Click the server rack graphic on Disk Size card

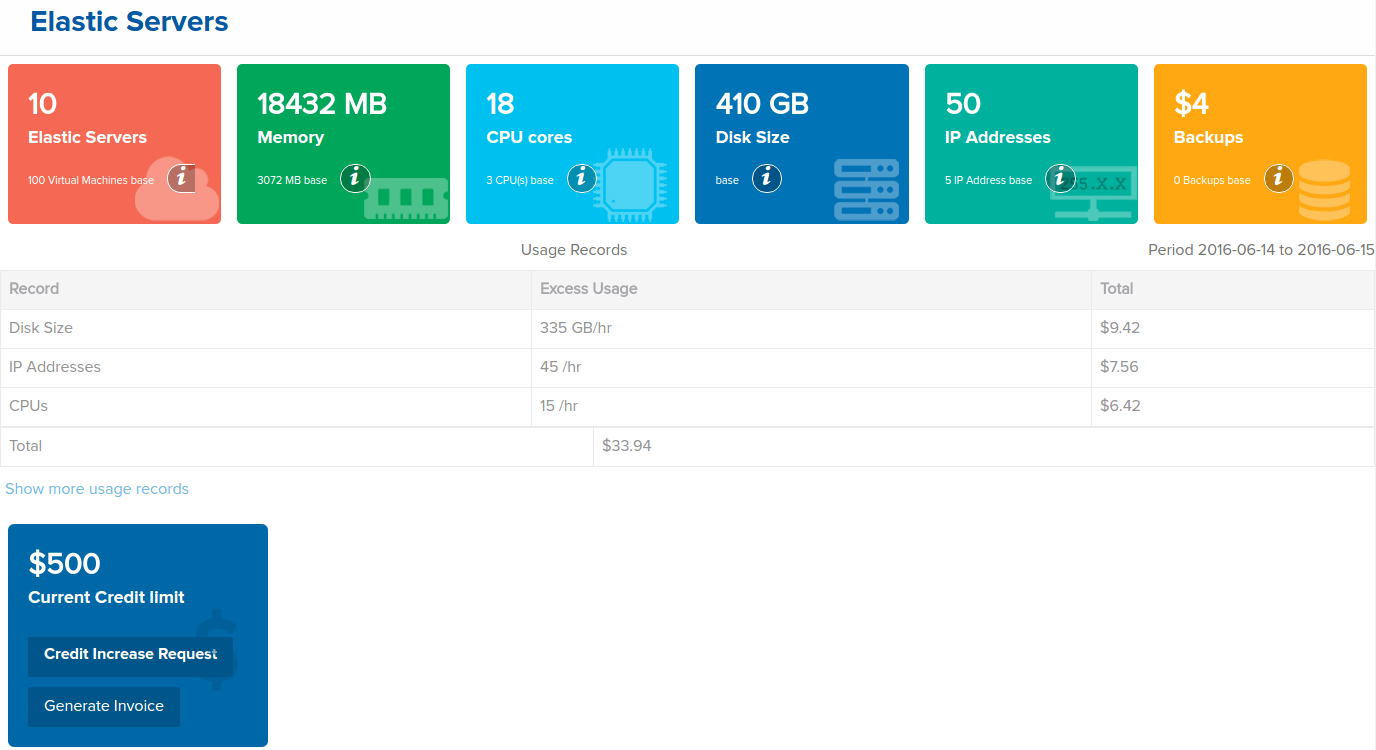click(866, 188)
